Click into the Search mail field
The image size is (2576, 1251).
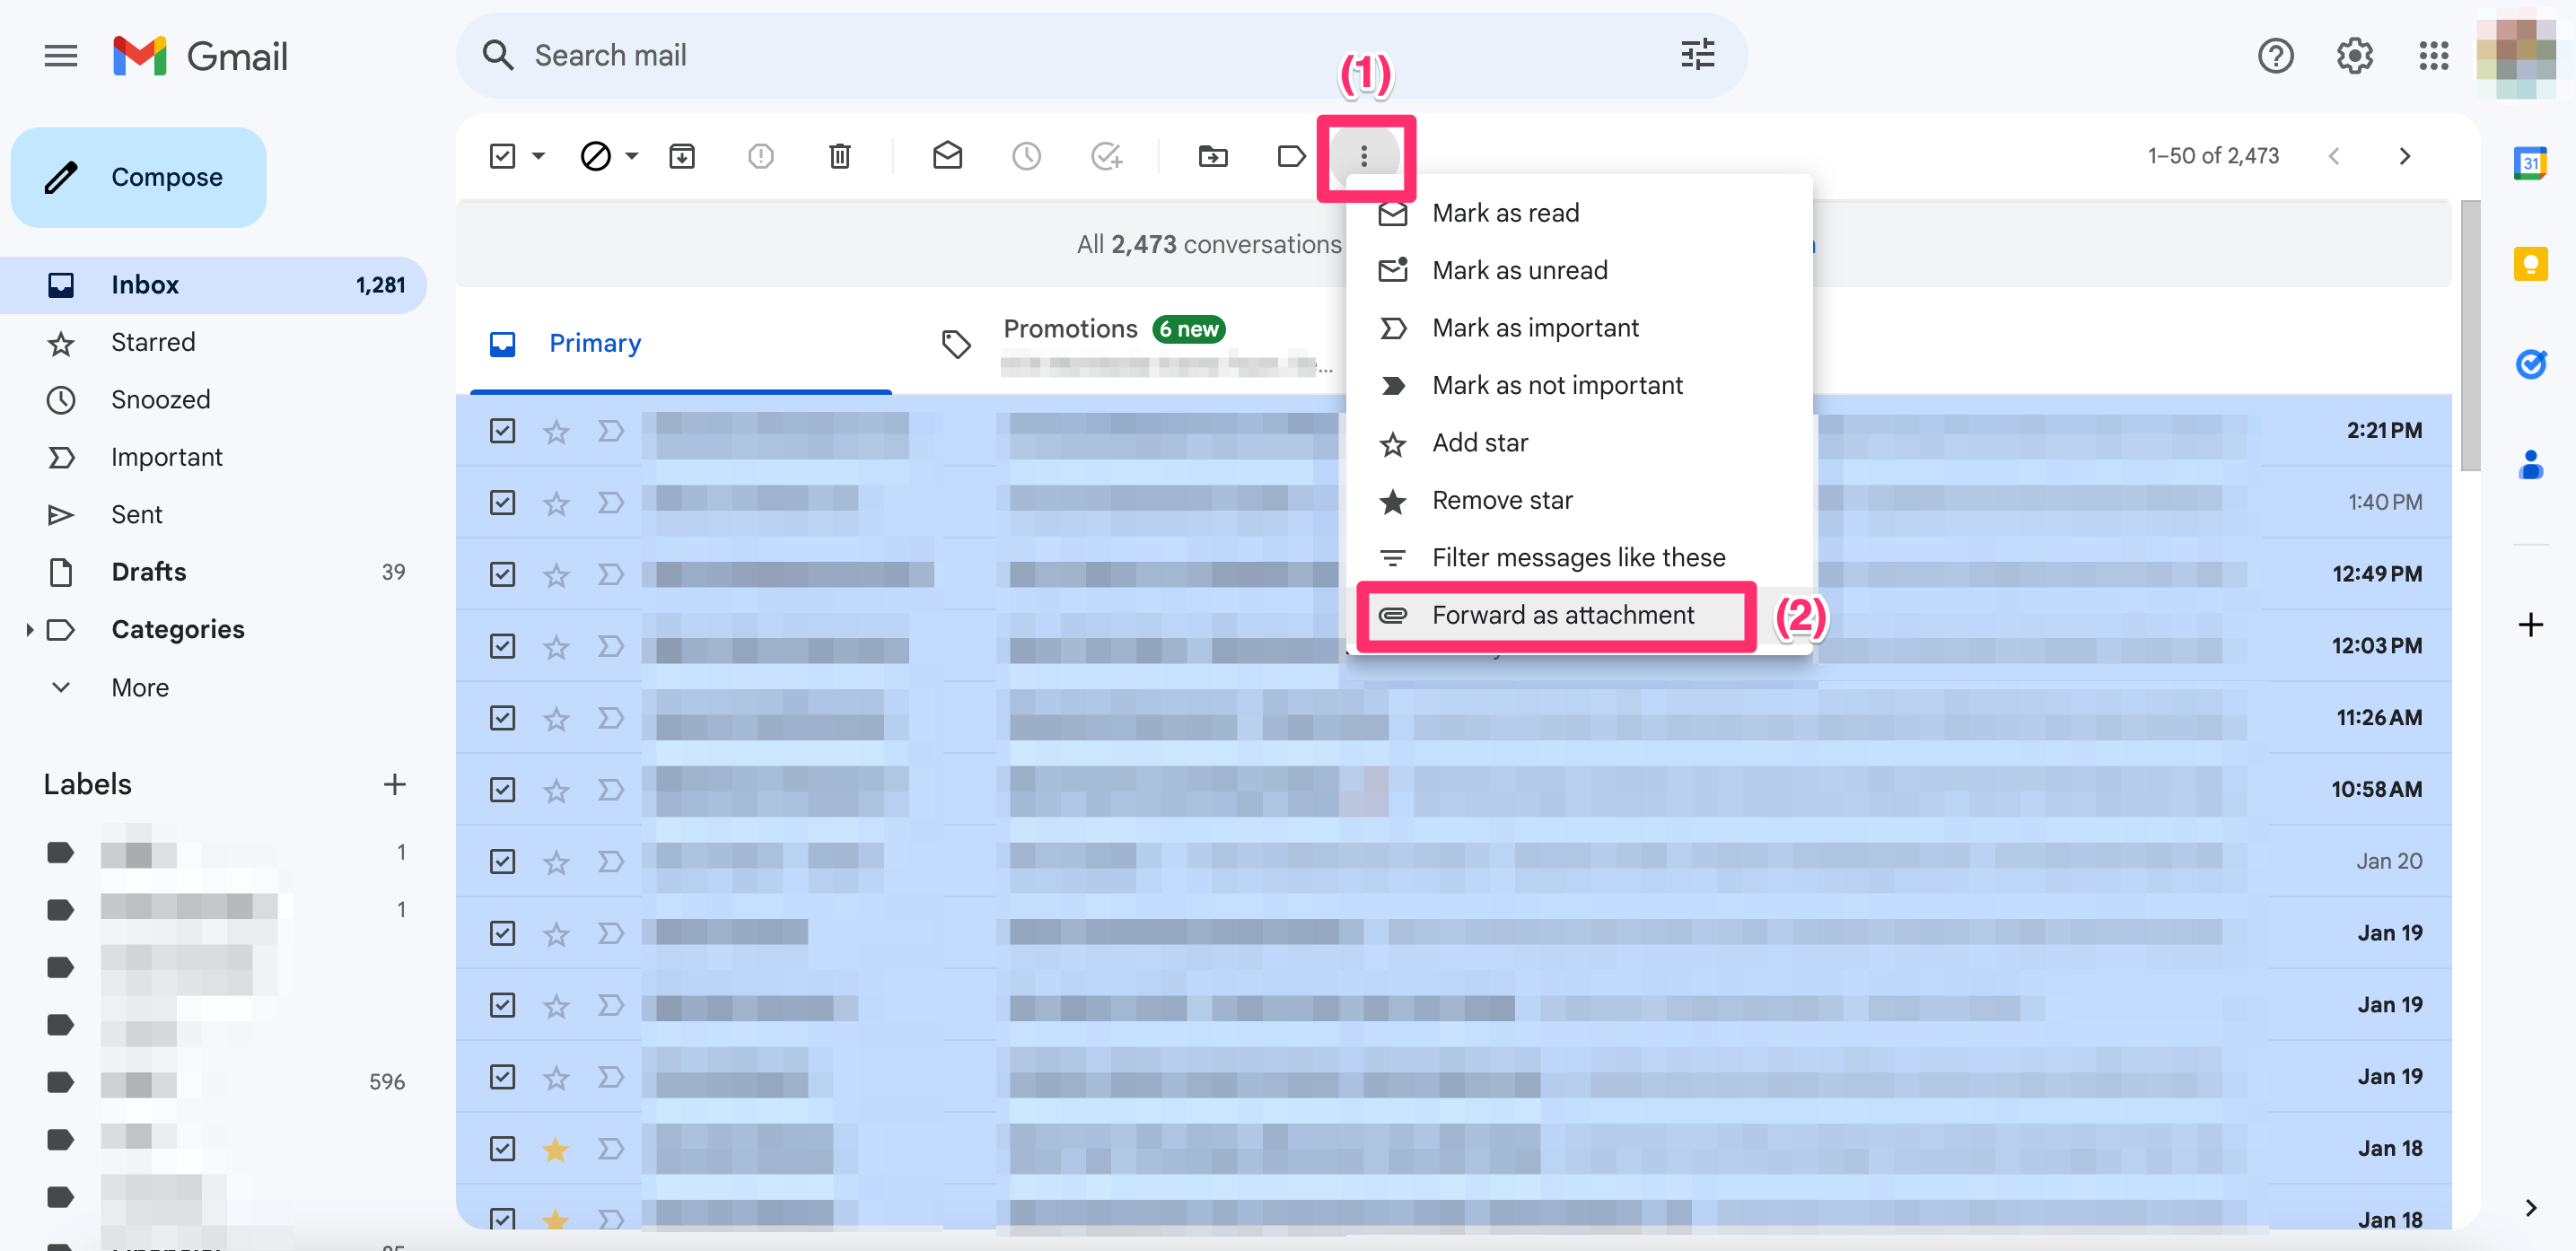pos(1100,56)
